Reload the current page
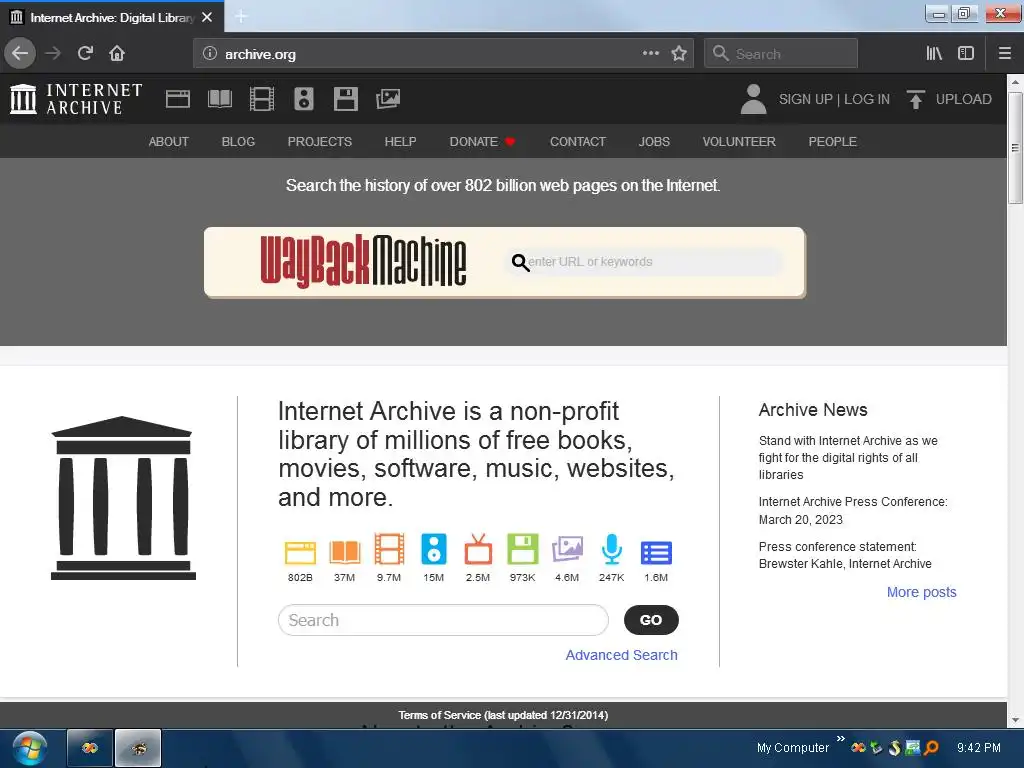The width and height of the screenshot is (1024, 768). [x=85, y=53]
